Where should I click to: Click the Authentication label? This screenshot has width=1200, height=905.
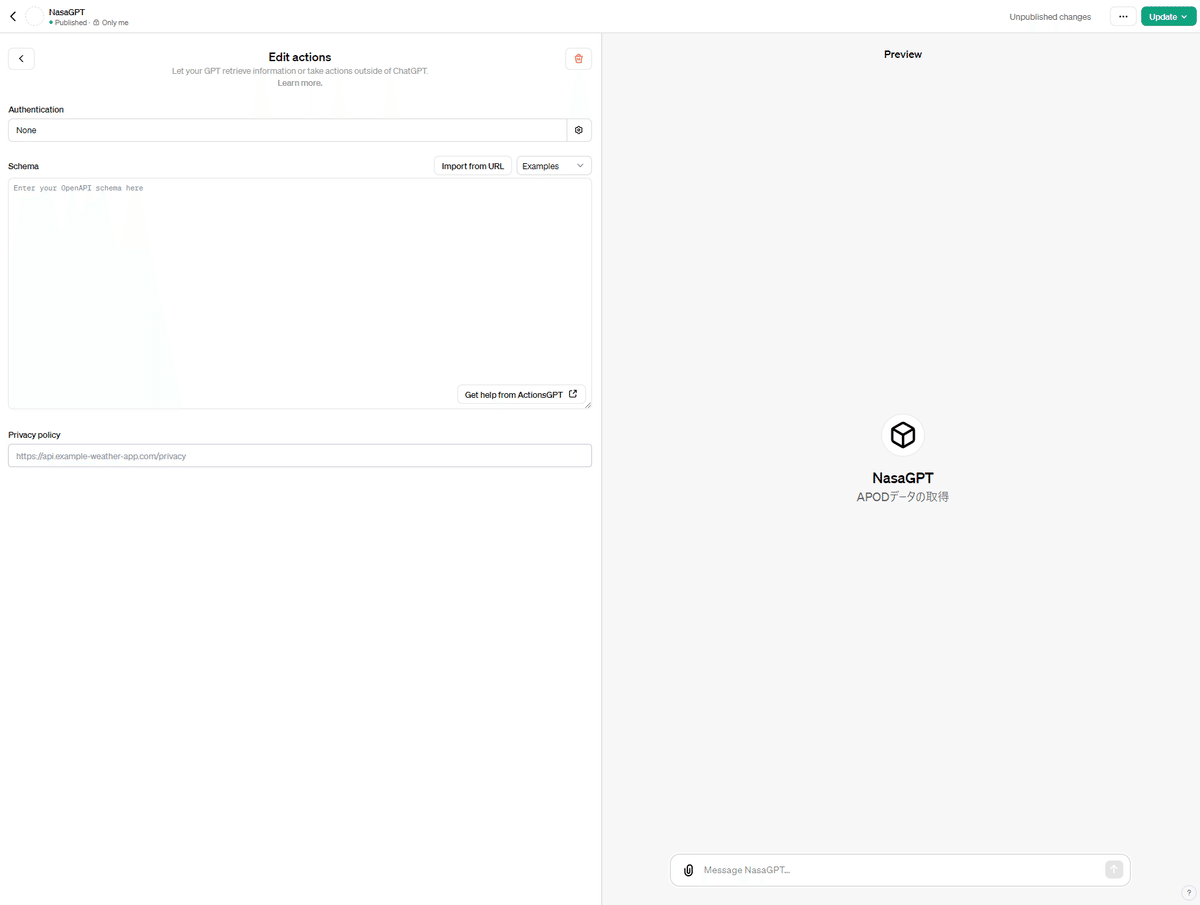(36, 109)
